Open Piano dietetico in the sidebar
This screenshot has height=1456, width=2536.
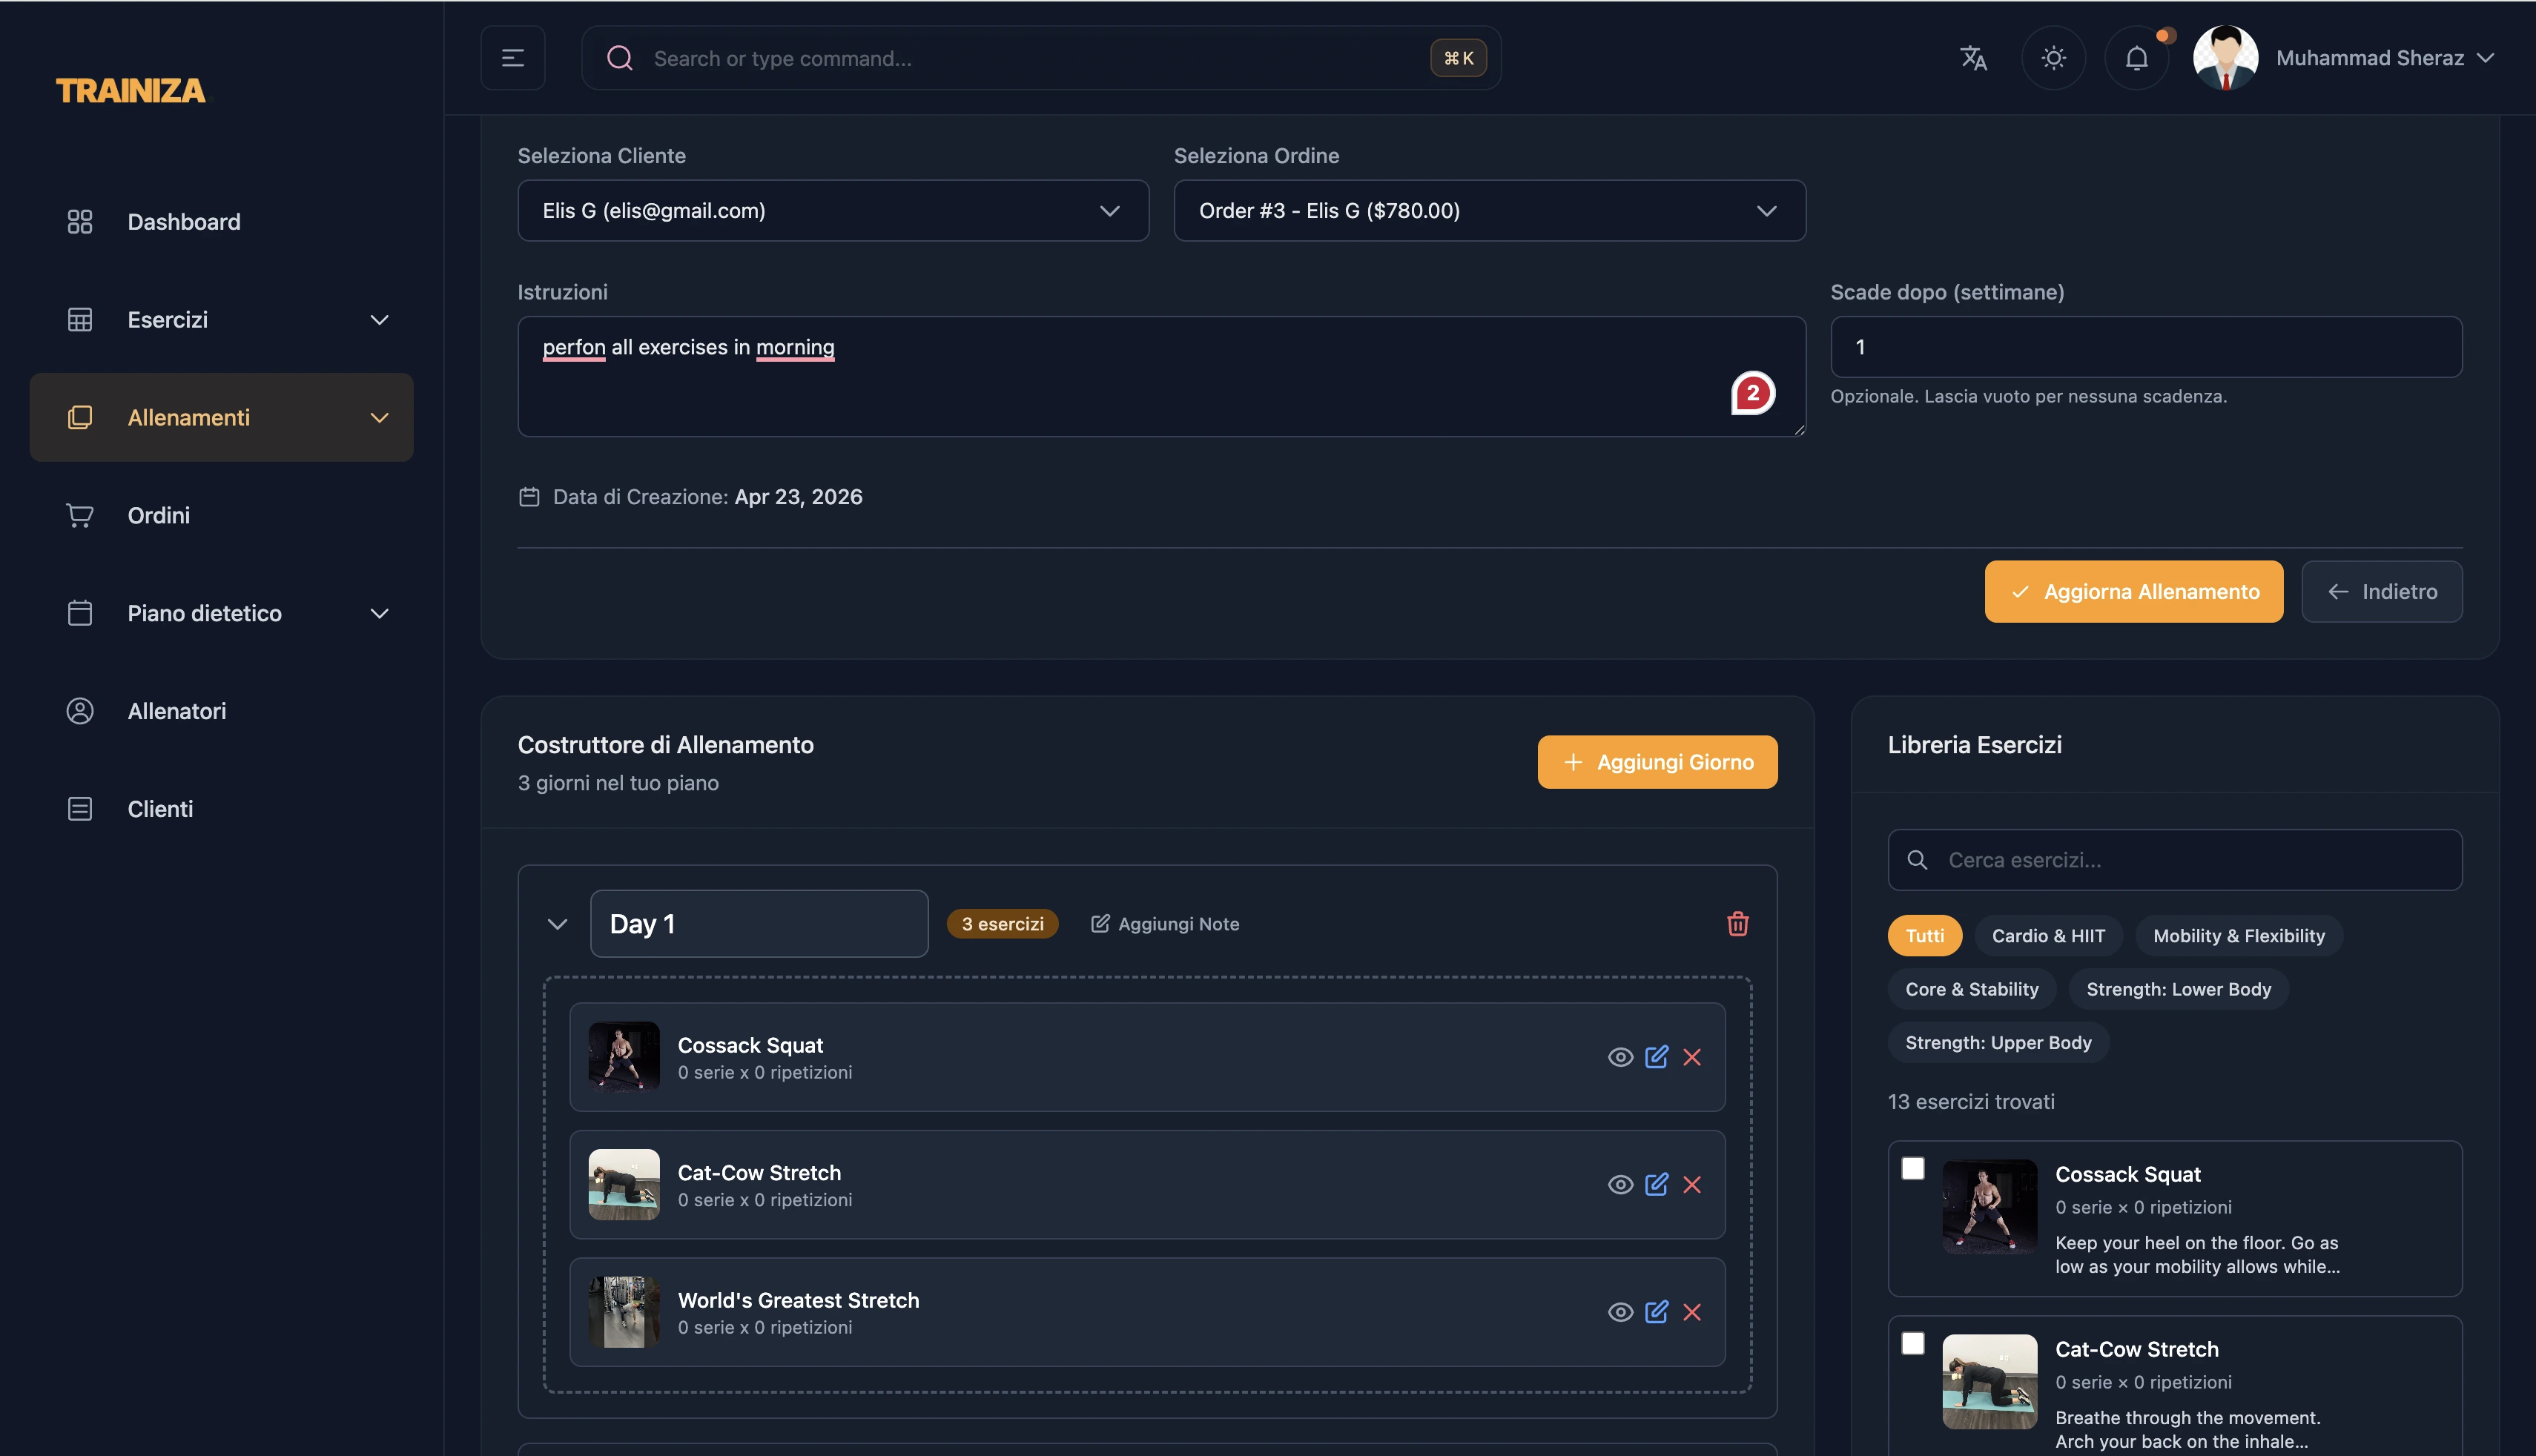[x=221, y=613]
